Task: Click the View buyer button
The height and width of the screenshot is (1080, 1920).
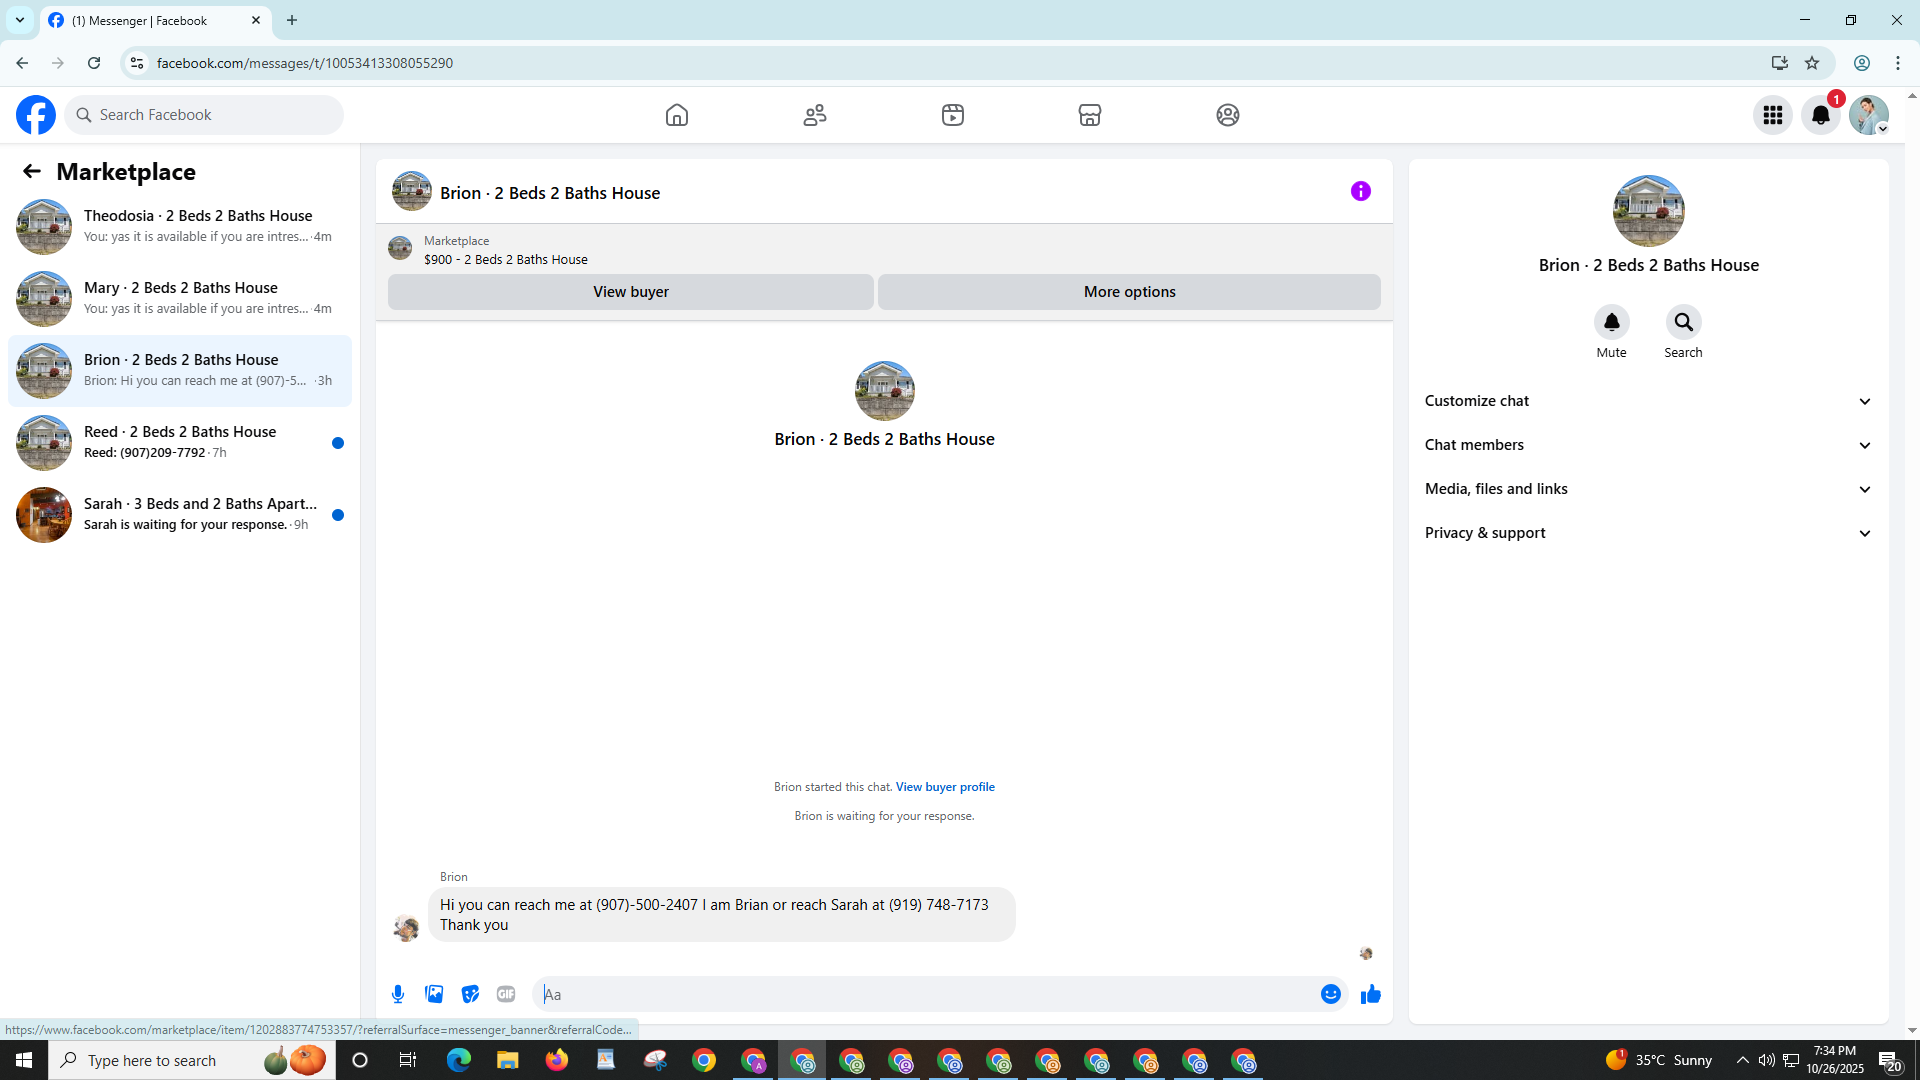Action: point(630,292)
